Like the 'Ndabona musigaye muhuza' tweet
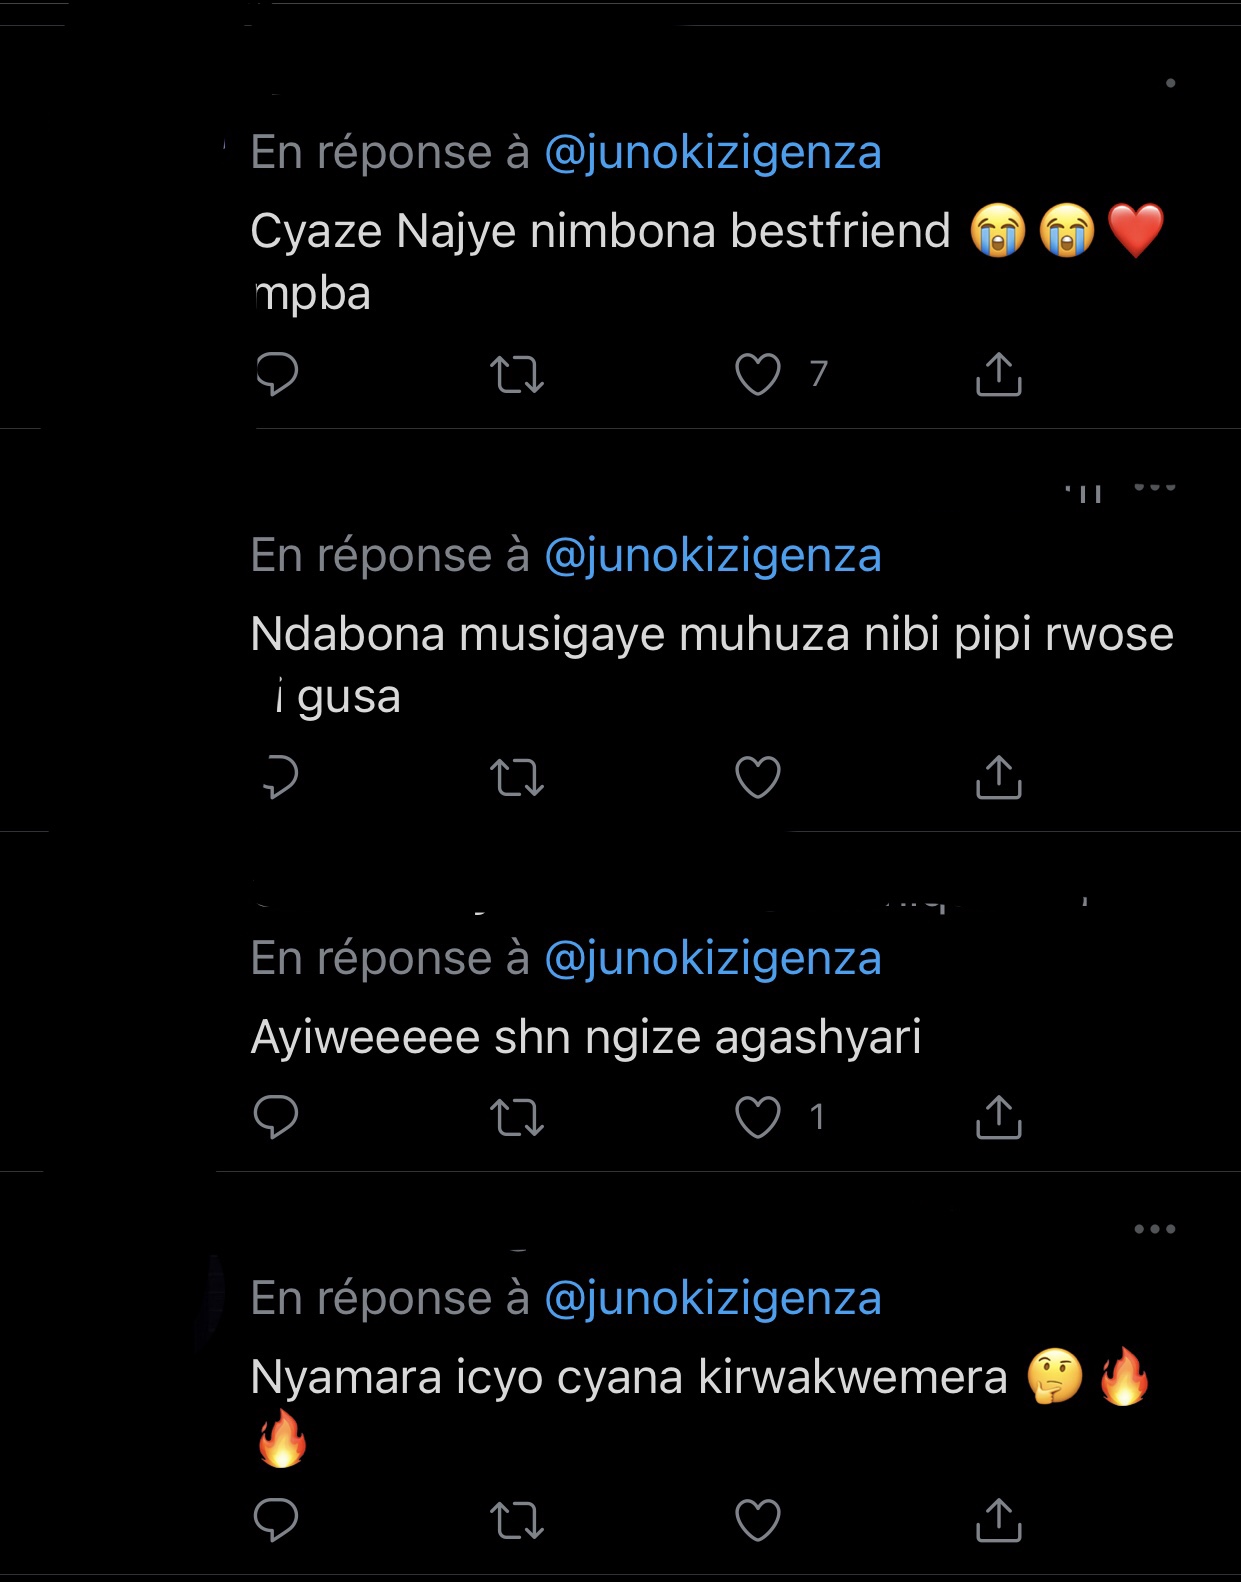The height and width of the screenshot is (1582, 1241). (x=758, y=777)
